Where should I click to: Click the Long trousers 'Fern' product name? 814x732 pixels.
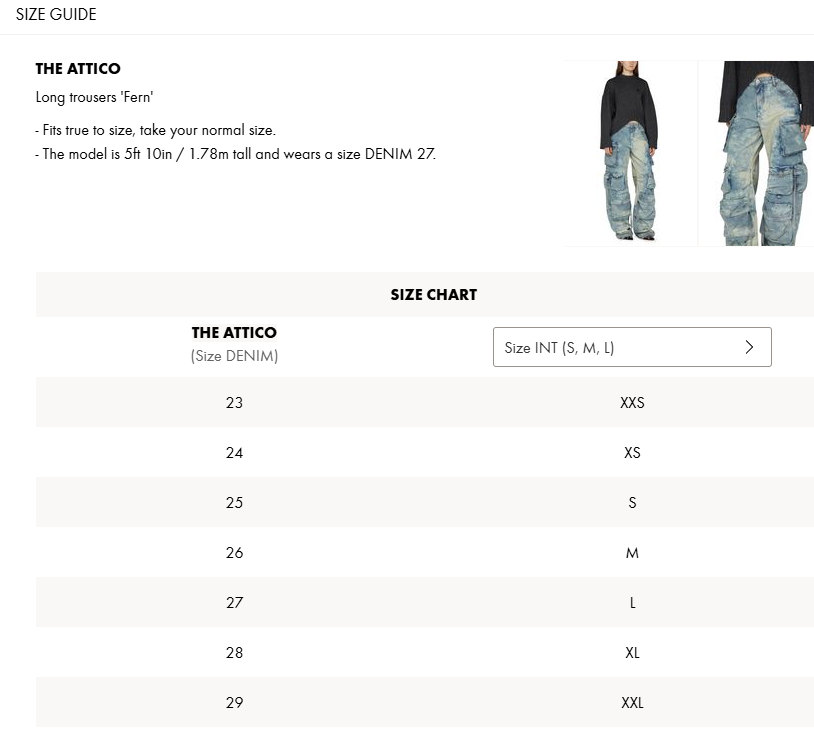pos(94,98)
